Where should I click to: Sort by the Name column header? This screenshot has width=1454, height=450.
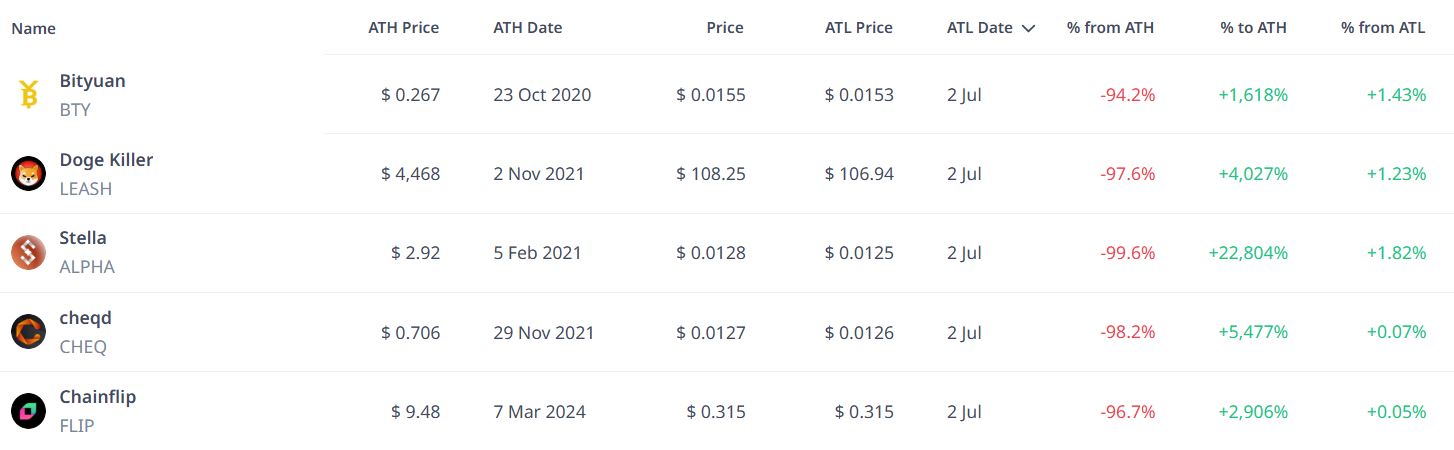click(x=33, y=28)
